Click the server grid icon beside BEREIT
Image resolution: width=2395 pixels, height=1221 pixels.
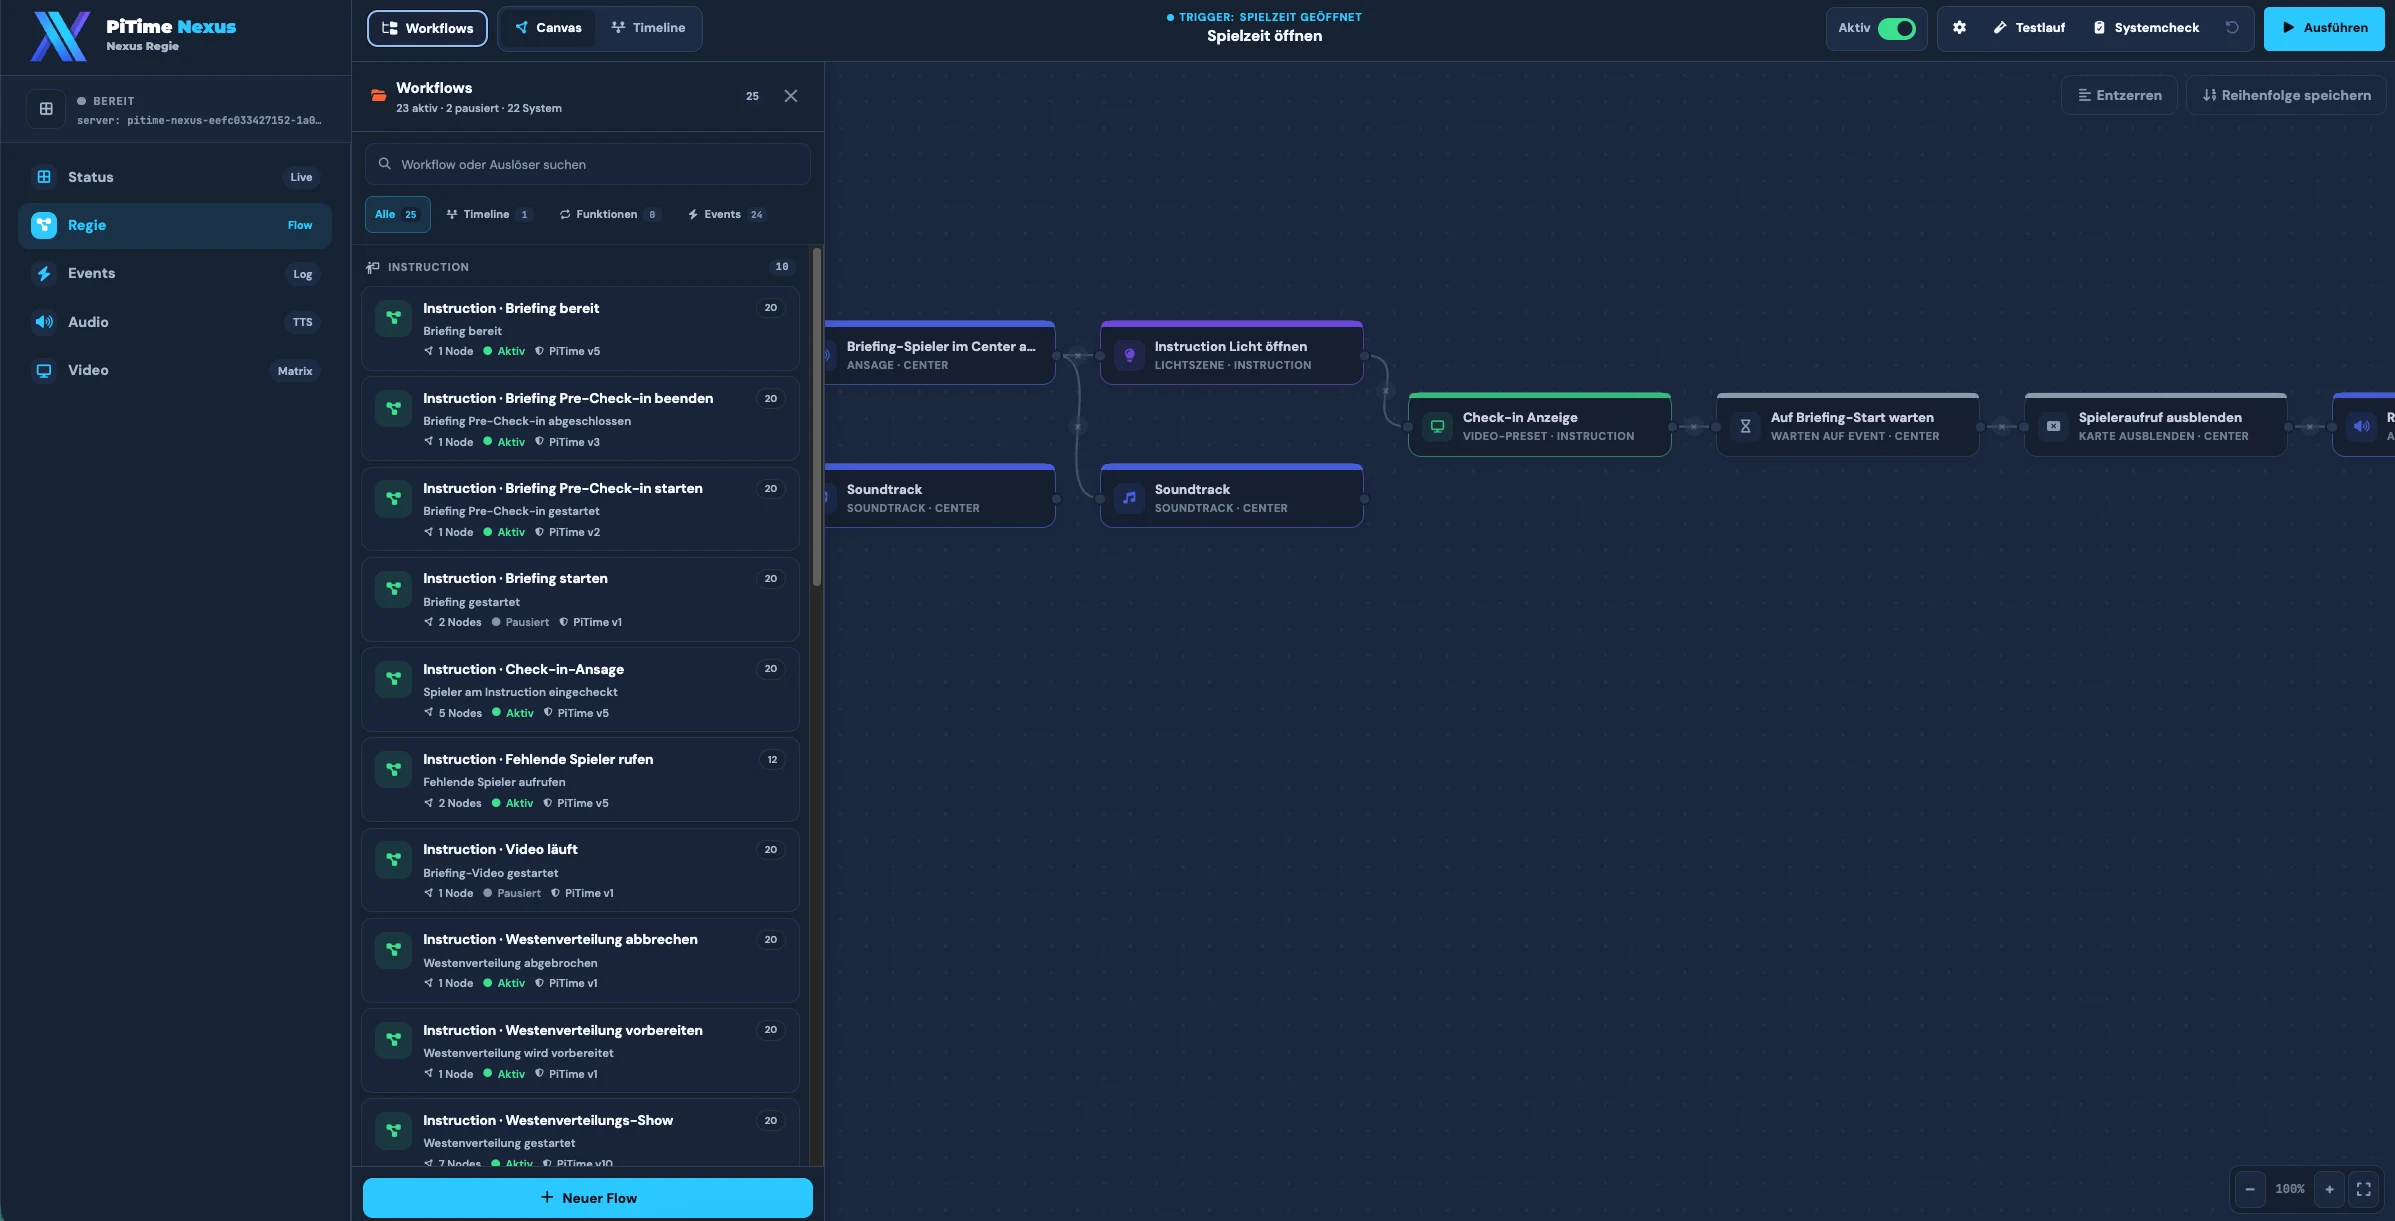(x=46, y=109)
